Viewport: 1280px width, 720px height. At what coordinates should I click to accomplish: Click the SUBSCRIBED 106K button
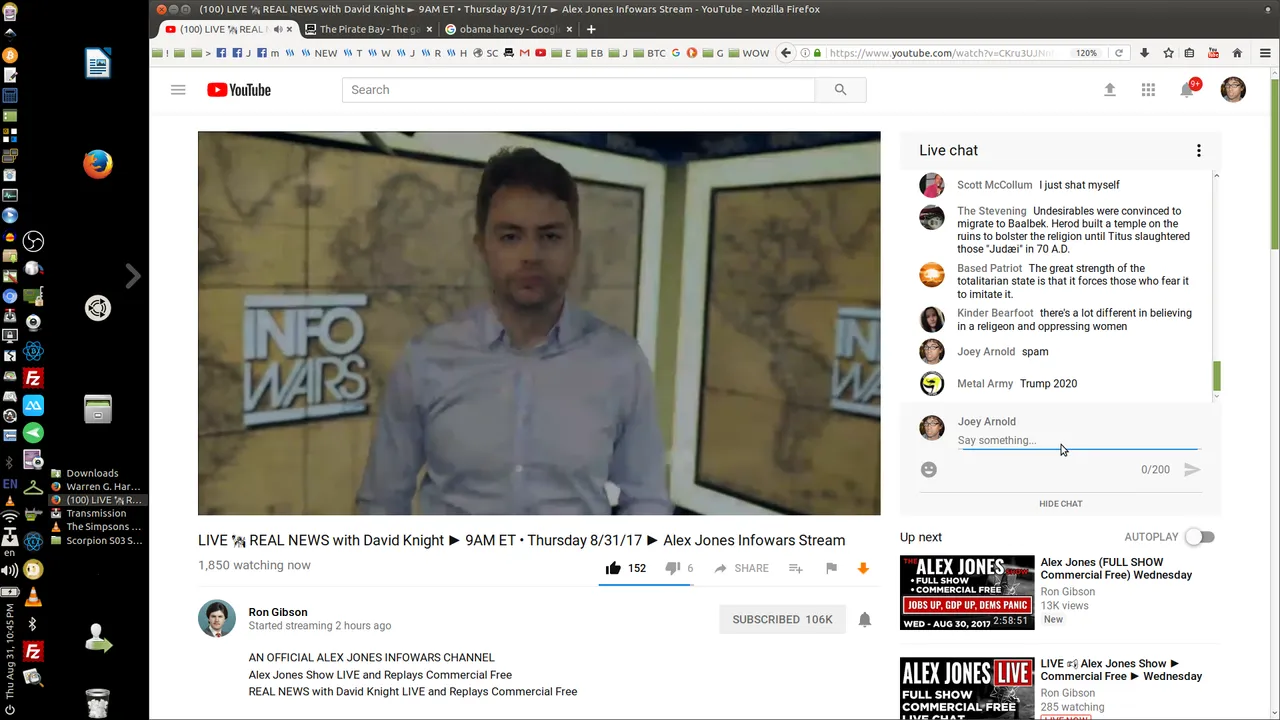pyautogui.click(x=782, y=619)
